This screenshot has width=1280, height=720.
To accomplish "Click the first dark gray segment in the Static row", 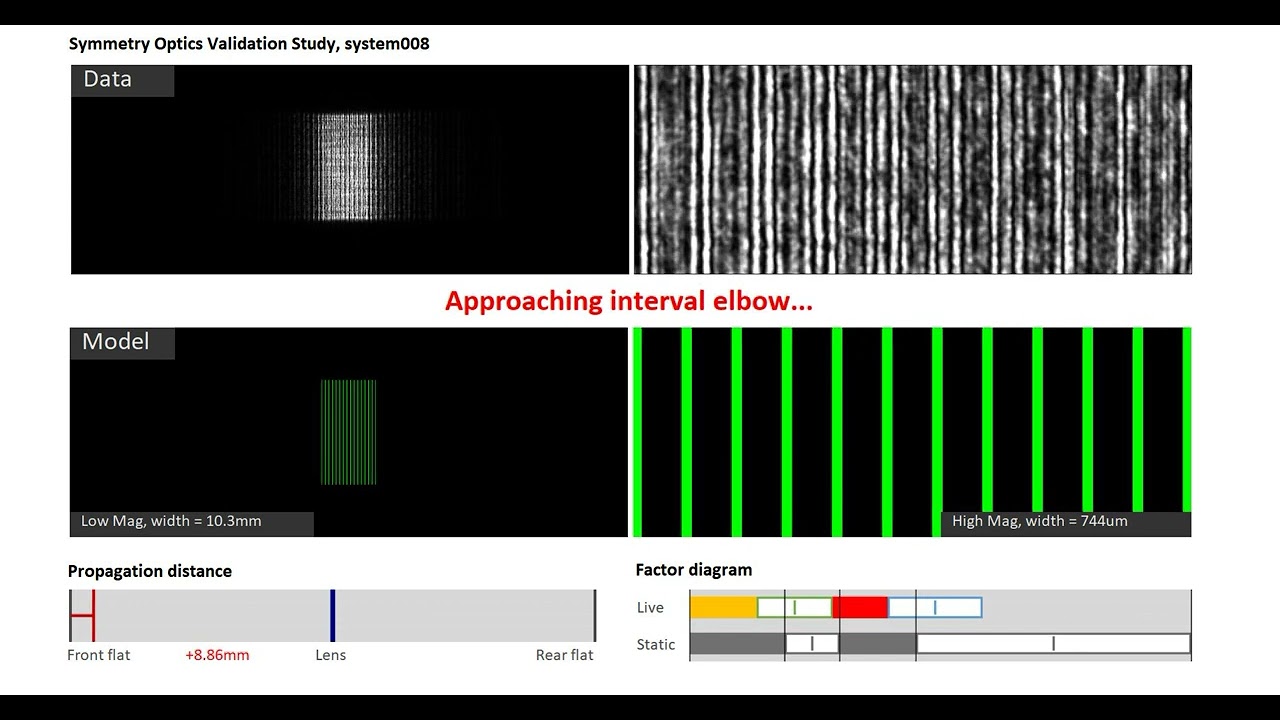I will point(738,644).
